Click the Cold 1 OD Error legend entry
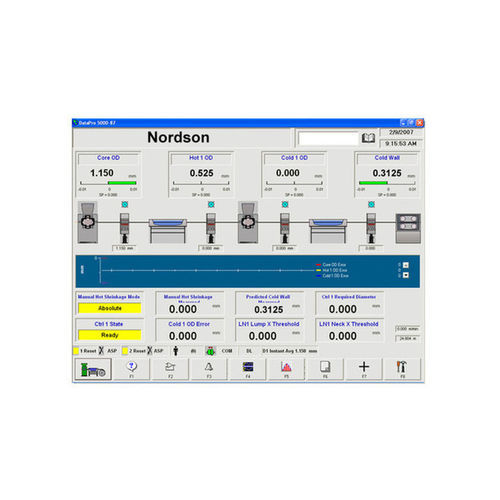The image size is (500, 500). [332, 276]
